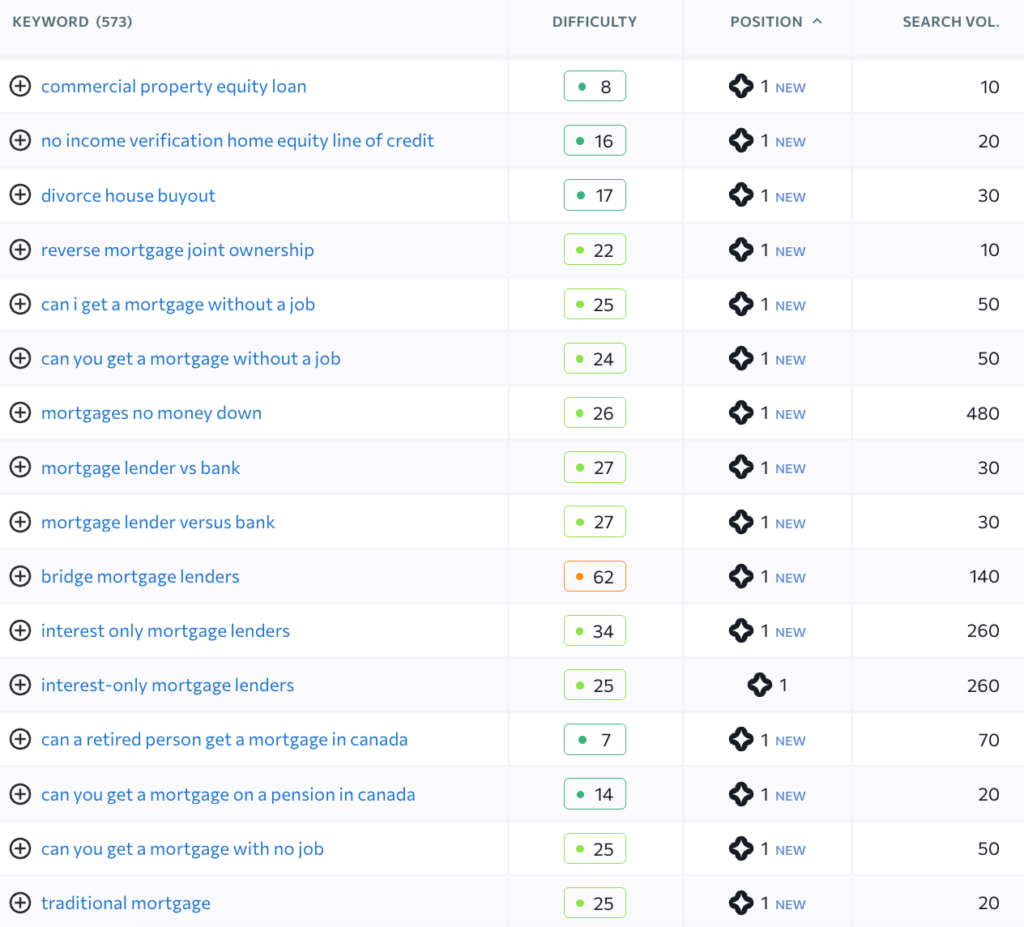
Task: Toggle the Position sort arrow
Action: pos(817,21)
